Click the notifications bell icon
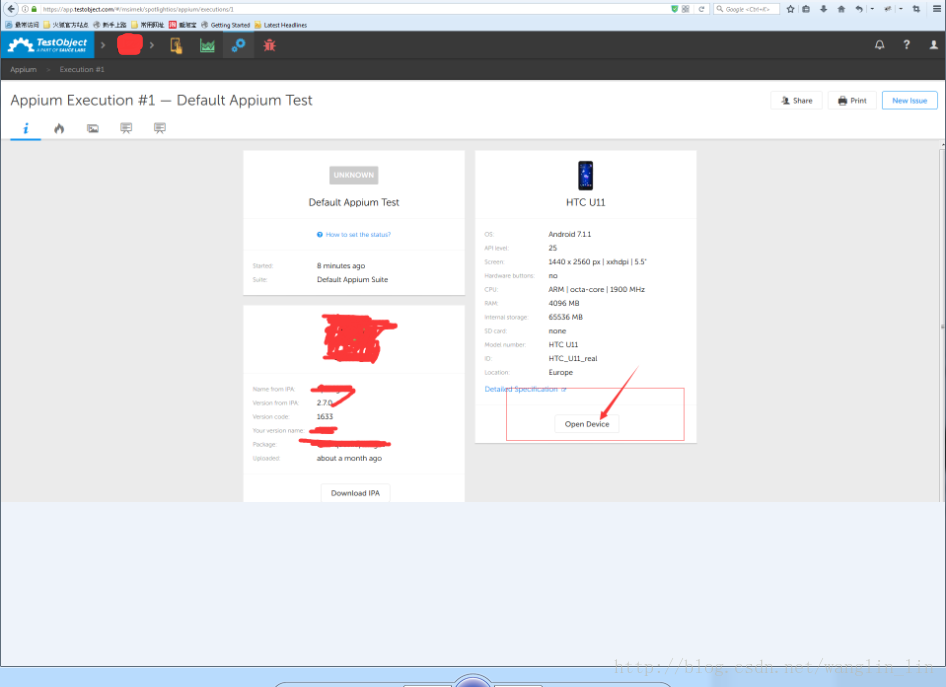This screenshot has height=687, width=946. 880,45
